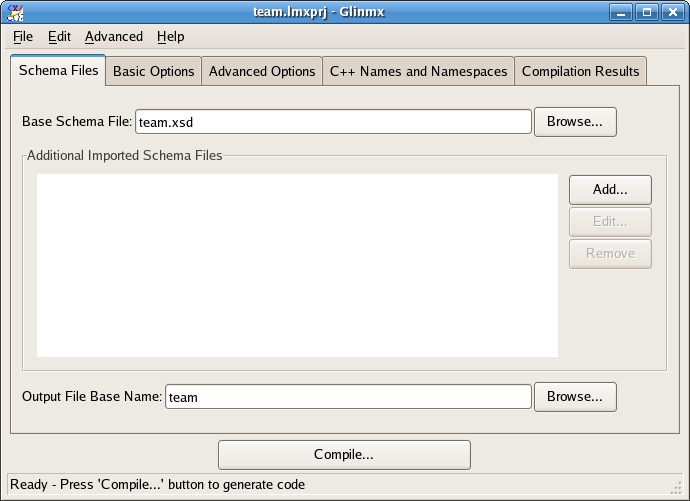
Task: Browse for the base schema file
Action: (x=575, y=122)
